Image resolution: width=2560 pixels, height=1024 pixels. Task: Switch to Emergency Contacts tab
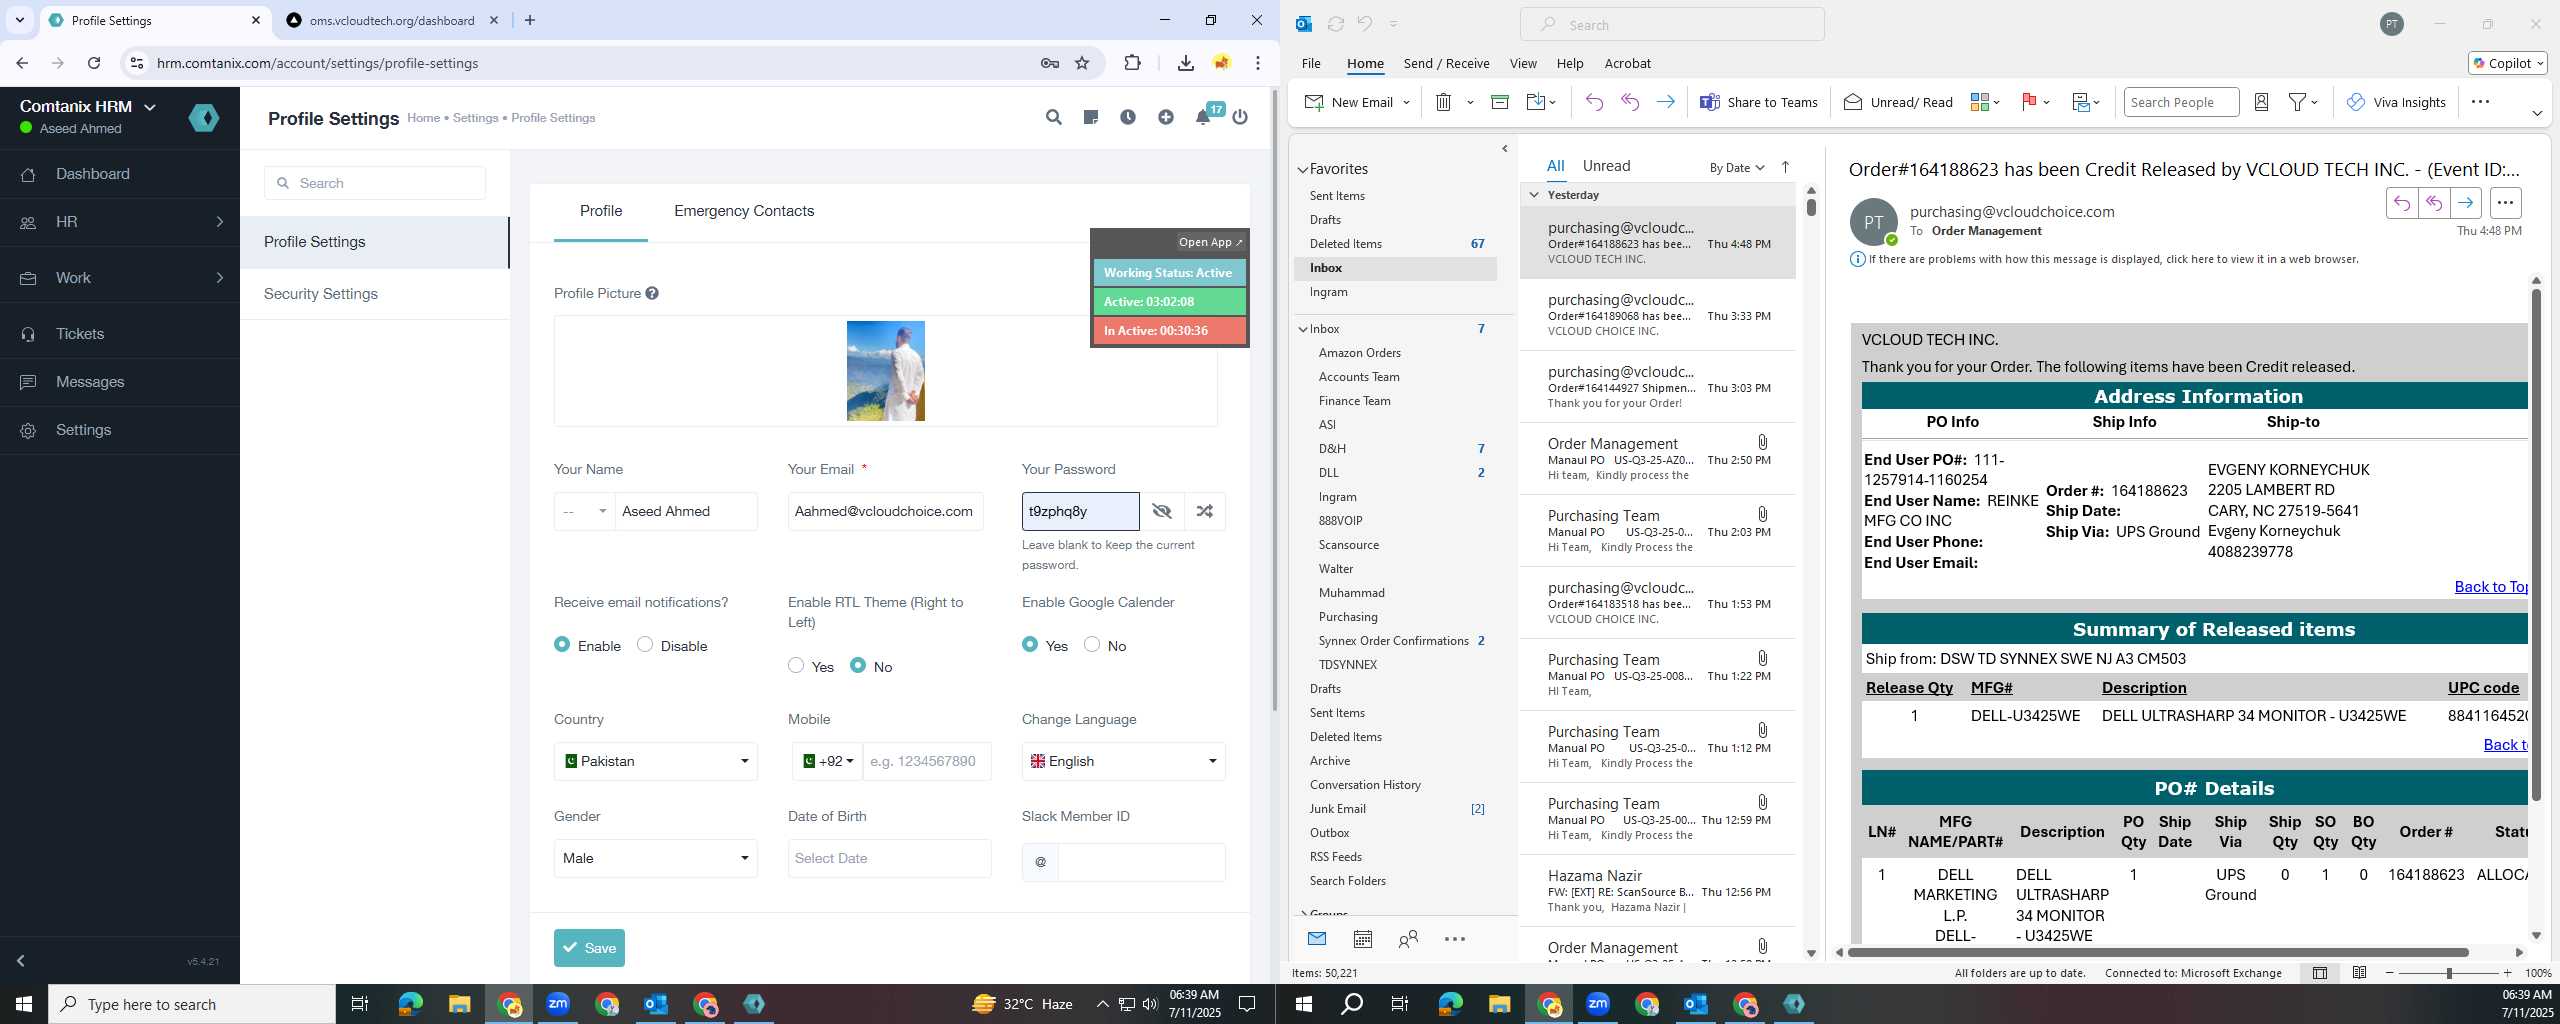pos(744,211)
